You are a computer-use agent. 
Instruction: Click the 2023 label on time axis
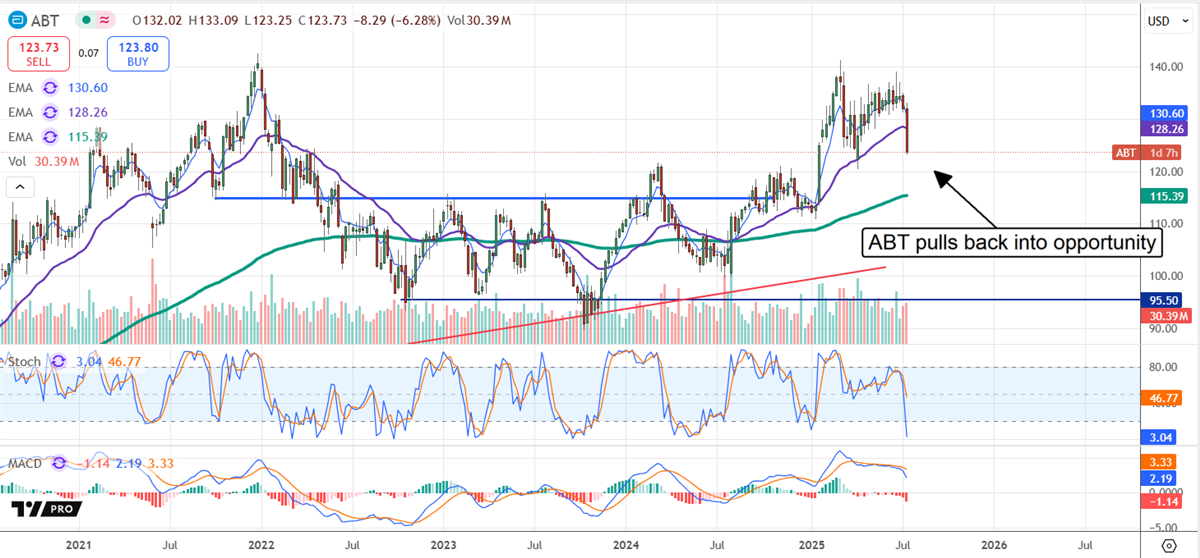[443, 546]
